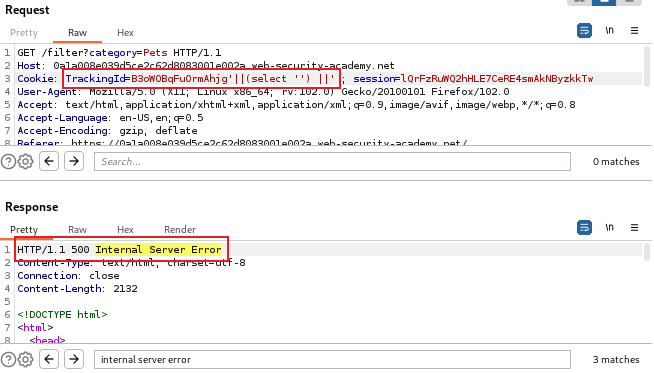Screen dimensions: 654x373
Task: Open search settings gear under Response
Action: click(x=25, y=359)
